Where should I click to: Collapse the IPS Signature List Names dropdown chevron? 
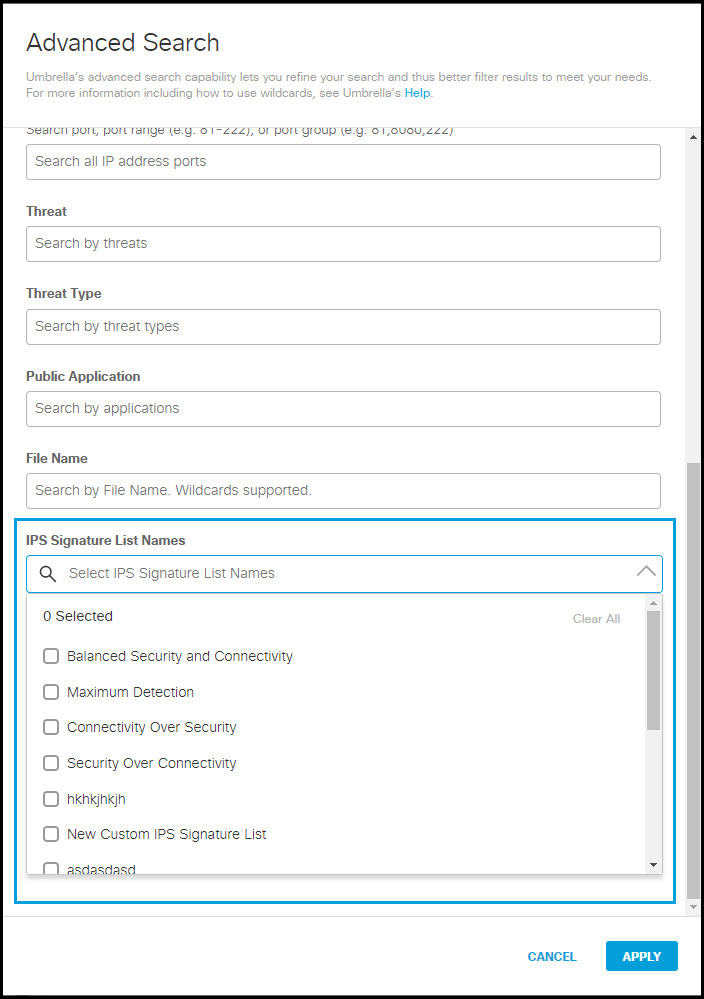point(646,572)
